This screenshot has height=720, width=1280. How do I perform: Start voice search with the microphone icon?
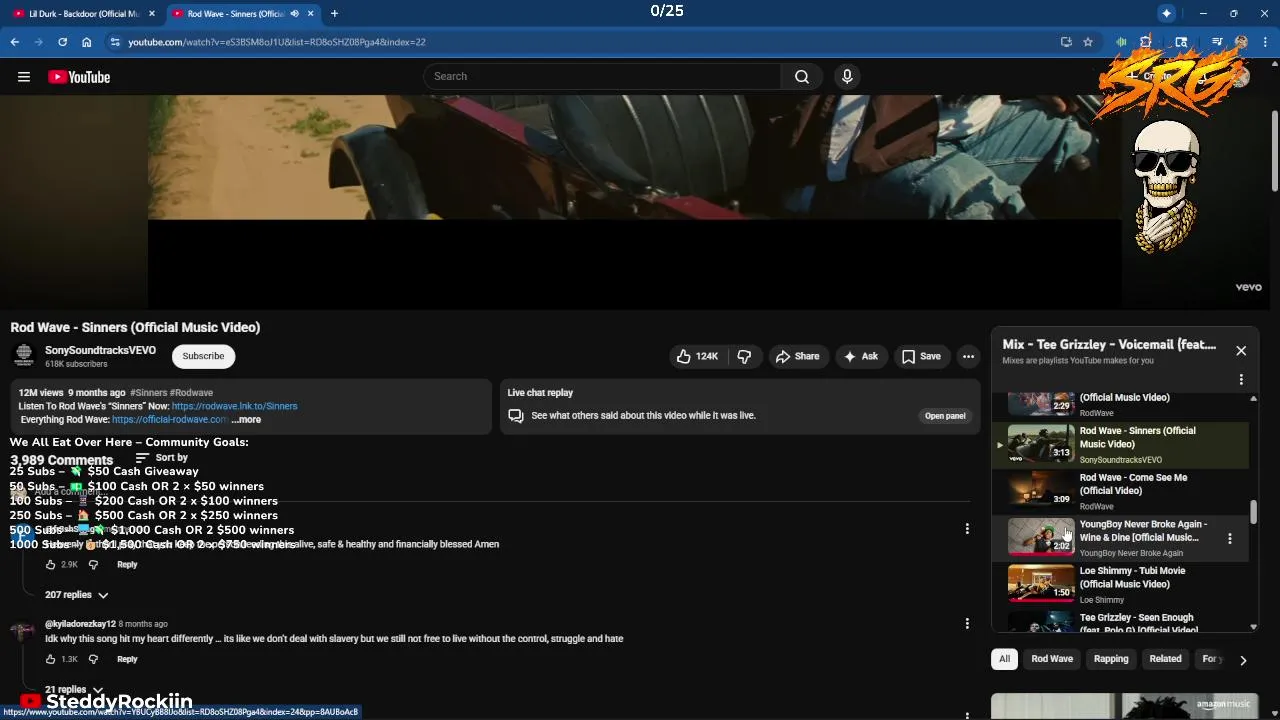pyautogui.click(x=847, y=77)
